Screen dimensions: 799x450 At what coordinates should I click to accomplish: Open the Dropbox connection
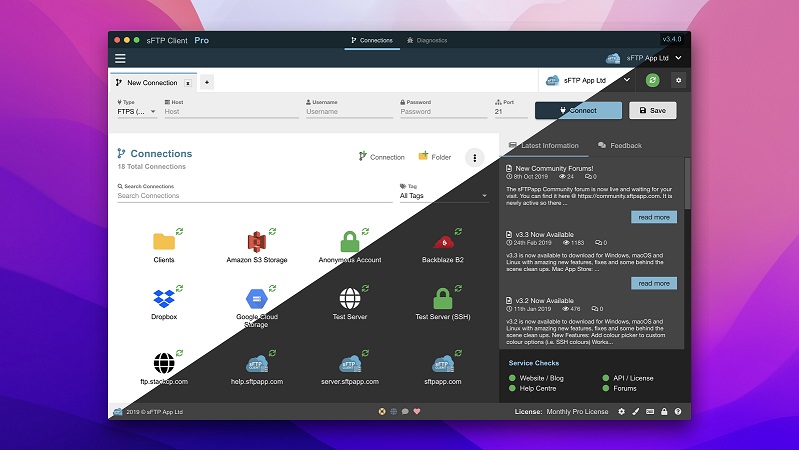164,304
